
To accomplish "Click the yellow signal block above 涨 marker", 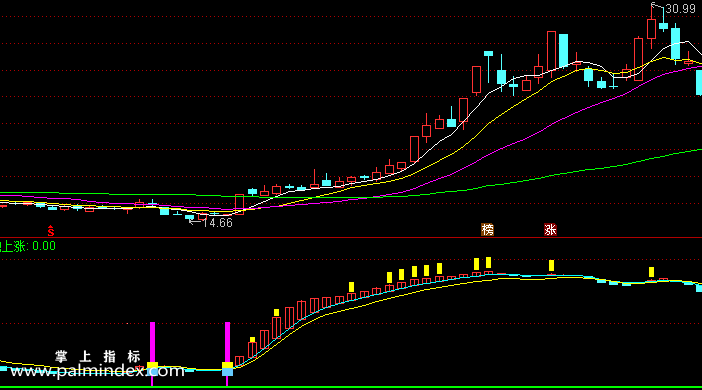I will pos(551,266).
